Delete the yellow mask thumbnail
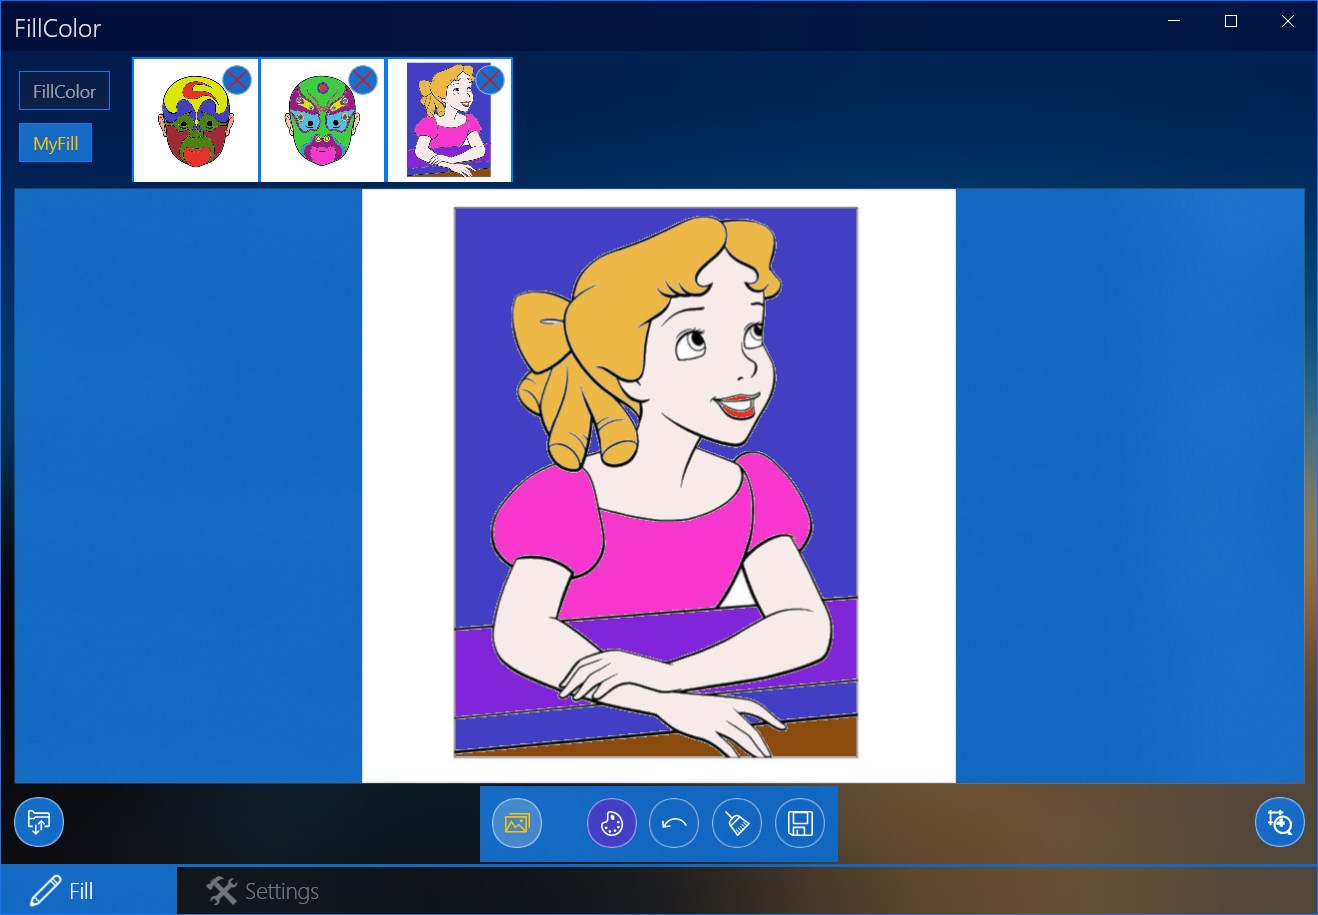 coord(237,79)
